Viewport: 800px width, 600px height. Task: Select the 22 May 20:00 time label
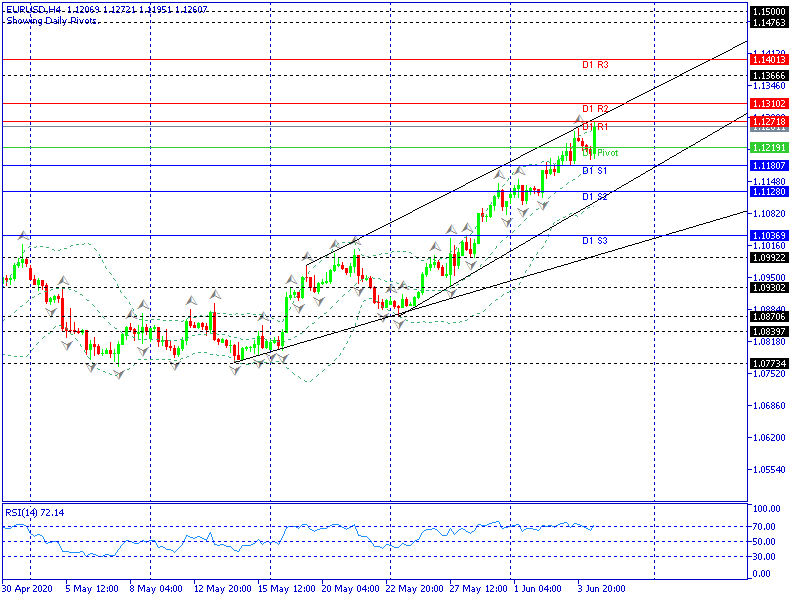click(x=413, y=589)
